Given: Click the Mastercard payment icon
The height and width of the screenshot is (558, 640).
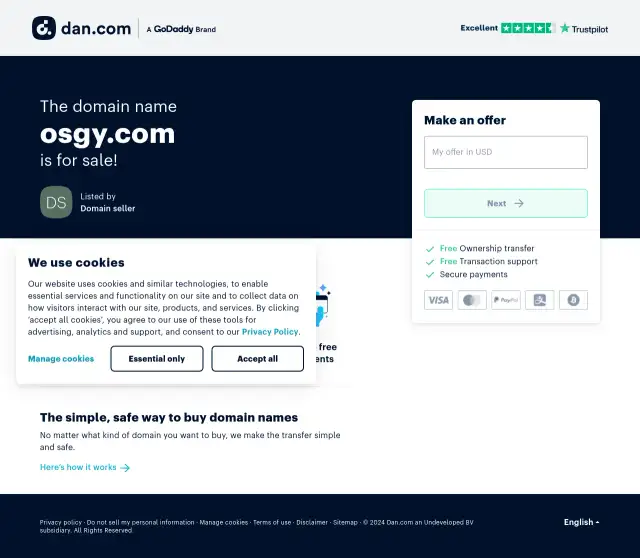Looking at the screenshot, I should click(x=472, y=300).
